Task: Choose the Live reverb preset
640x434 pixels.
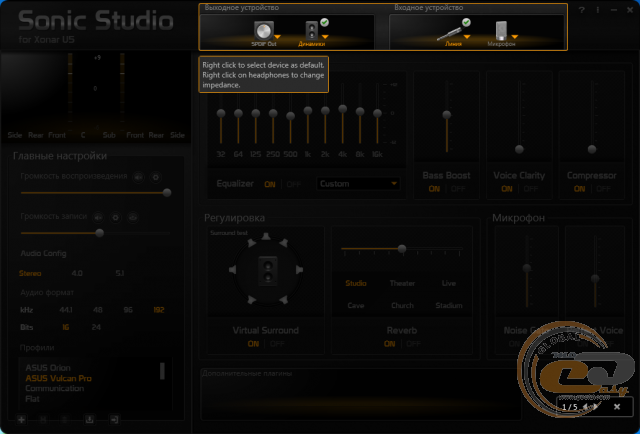Action: pos(449,283)
